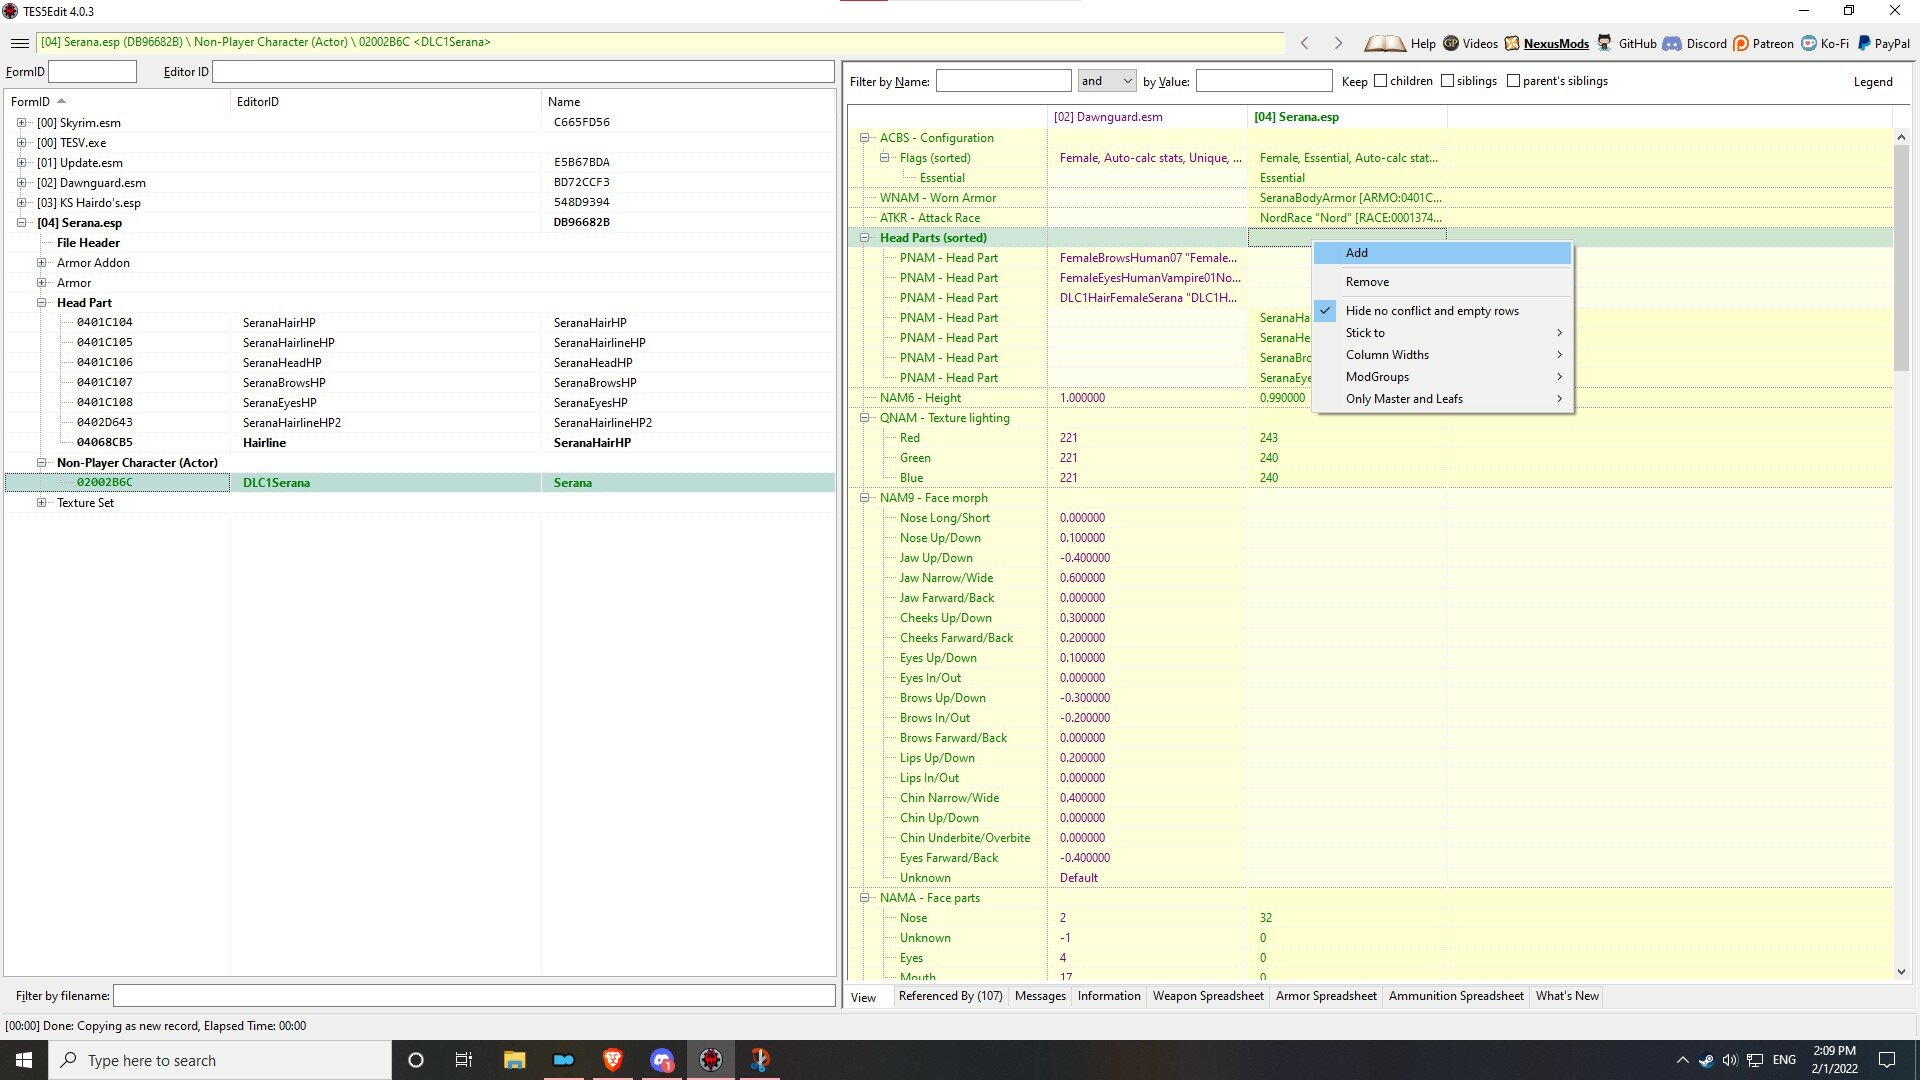1920x1080 pixels.
Task: Click the GitHub icon
Action: tap(1604, 43)
